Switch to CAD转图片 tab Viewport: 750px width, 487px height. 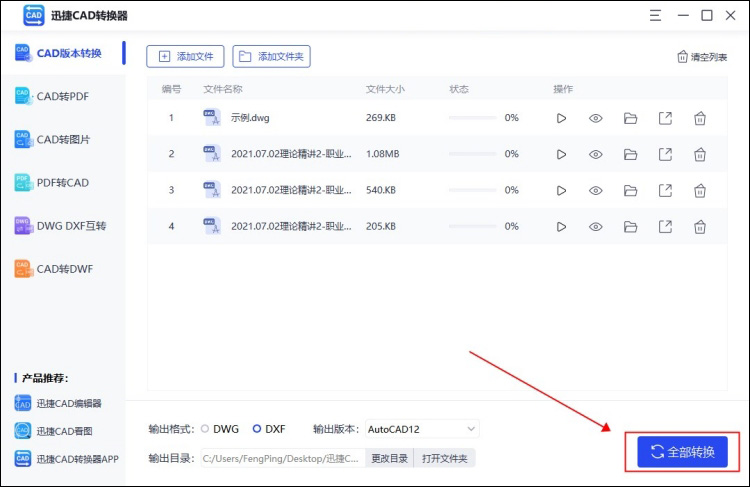point(63,139)
